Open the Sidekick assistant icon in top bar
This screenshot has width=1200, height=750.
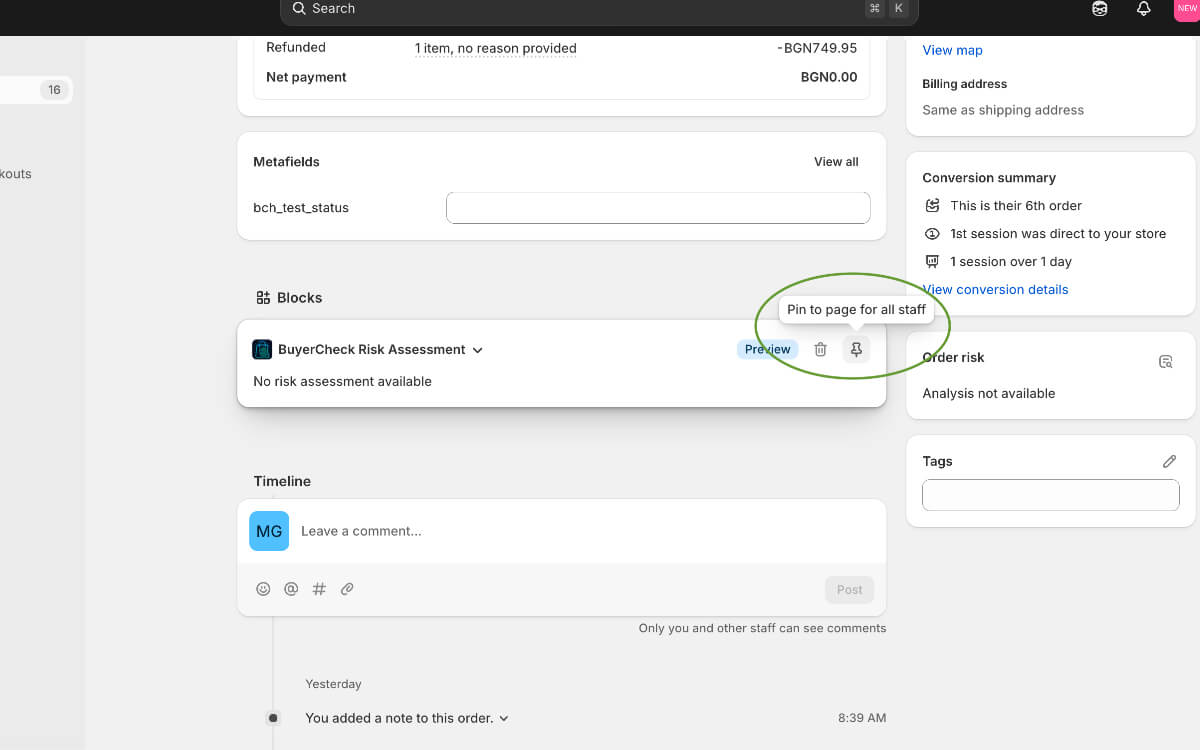click(1100, 8)
